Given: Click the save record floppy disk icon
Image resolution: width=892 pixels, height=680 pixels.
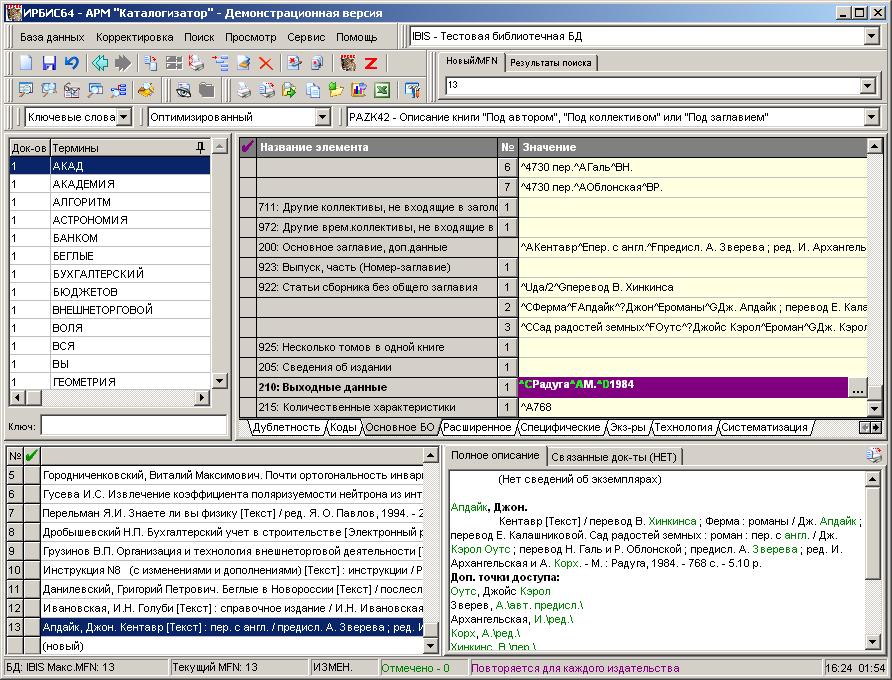Looking at the screenshot, I should tap(49, 63).
